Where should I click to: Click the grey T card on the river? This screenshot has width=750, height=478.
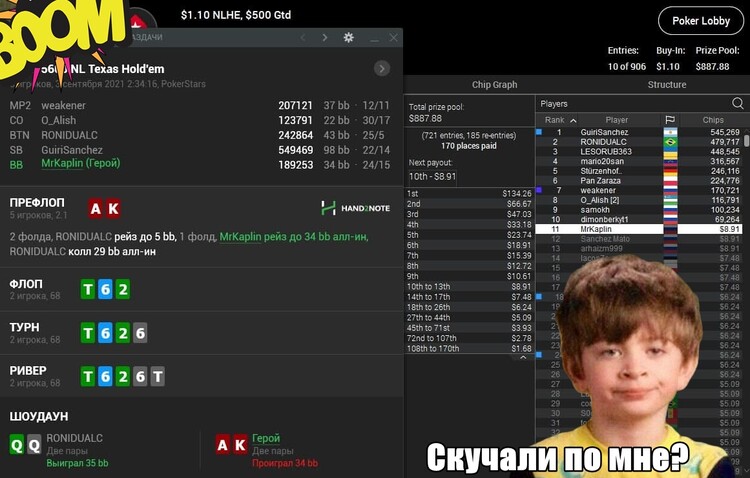click(x=158, y=377)
